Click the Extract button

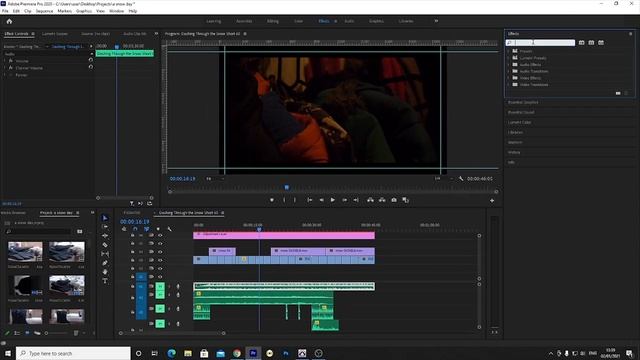382,200
